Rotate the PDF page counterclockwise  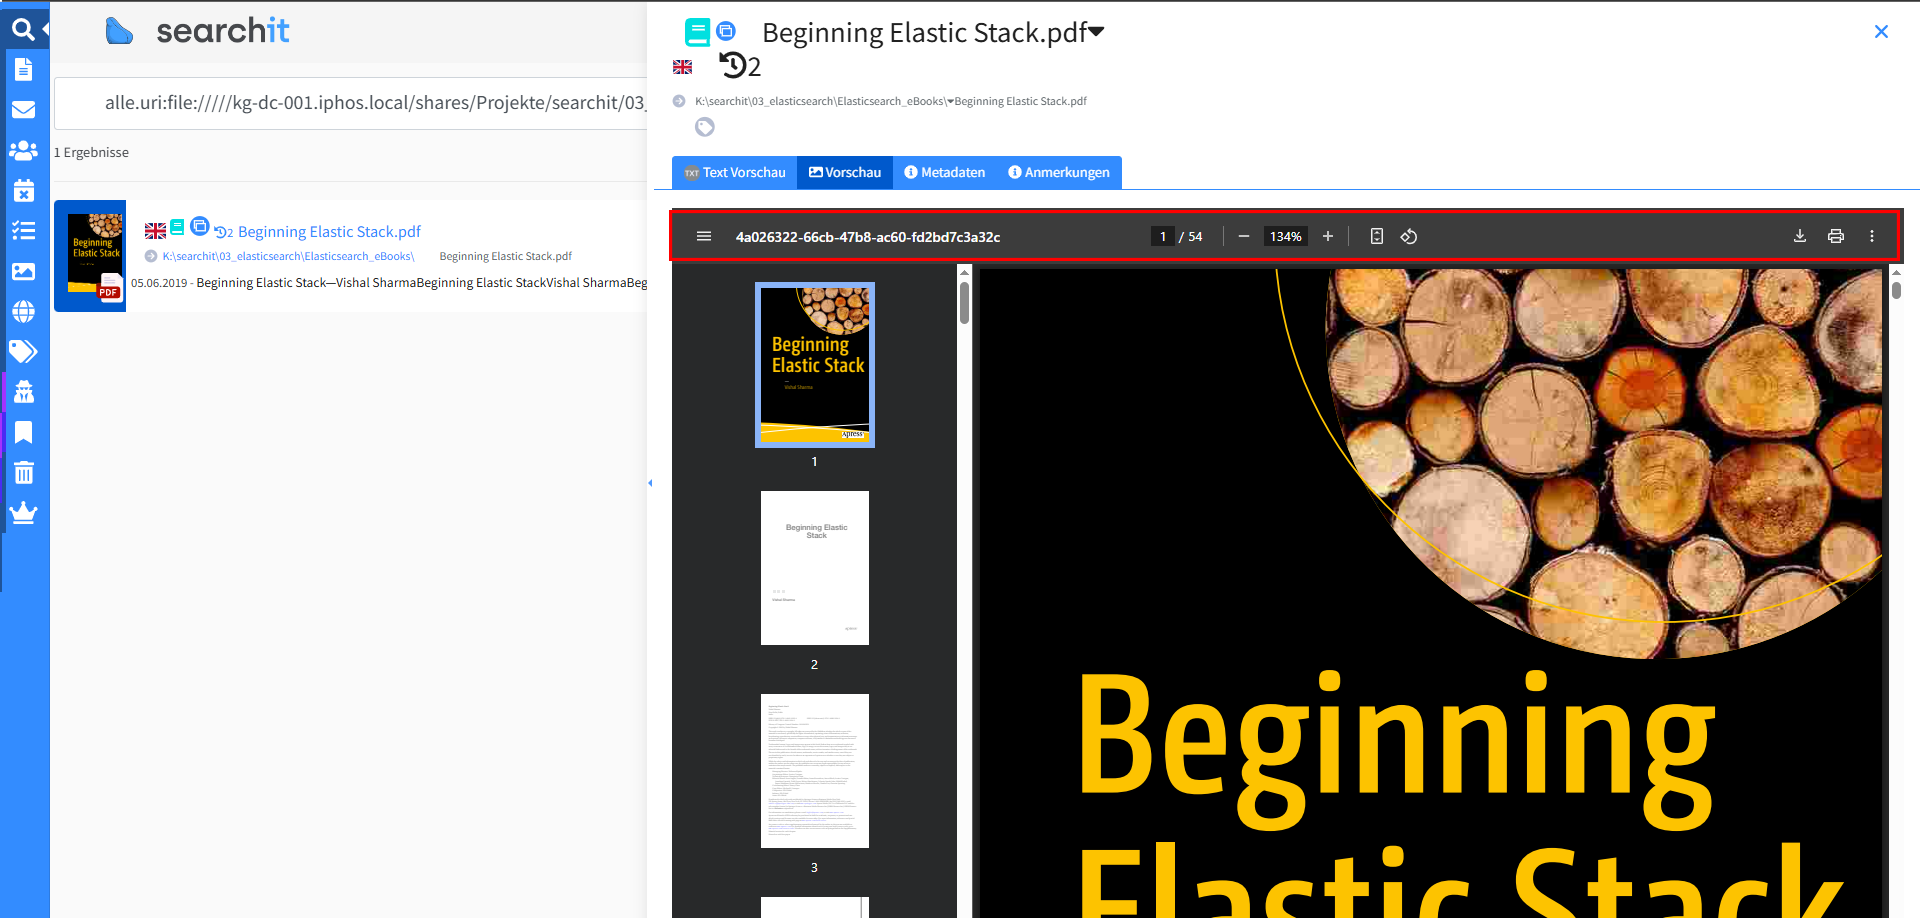coord(1408,236)
